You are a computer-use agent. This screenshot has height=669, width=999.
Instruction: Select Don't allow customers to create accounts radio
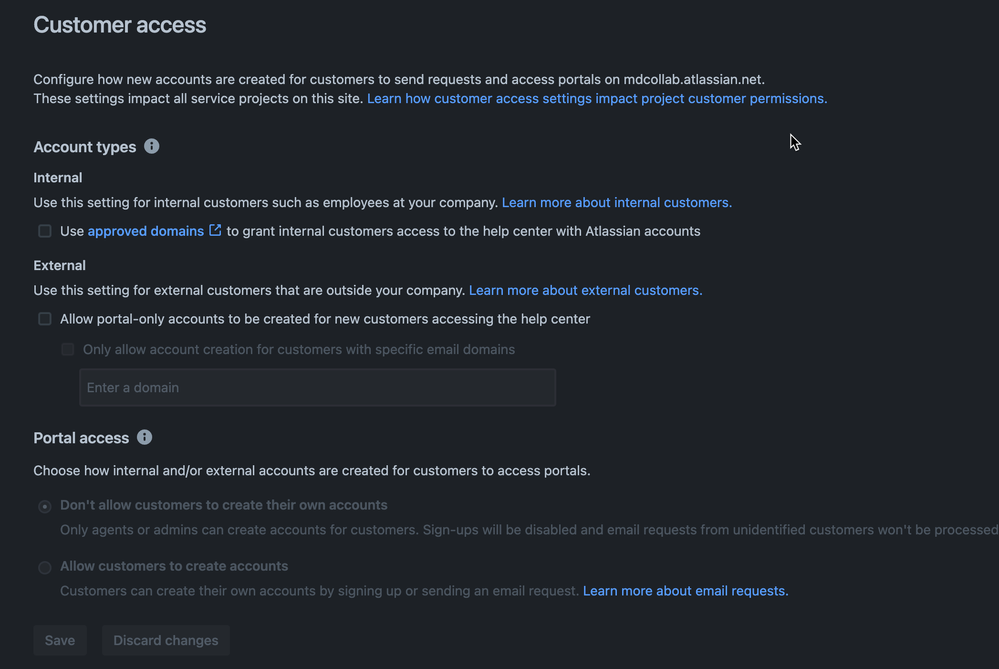coord(45,507)
